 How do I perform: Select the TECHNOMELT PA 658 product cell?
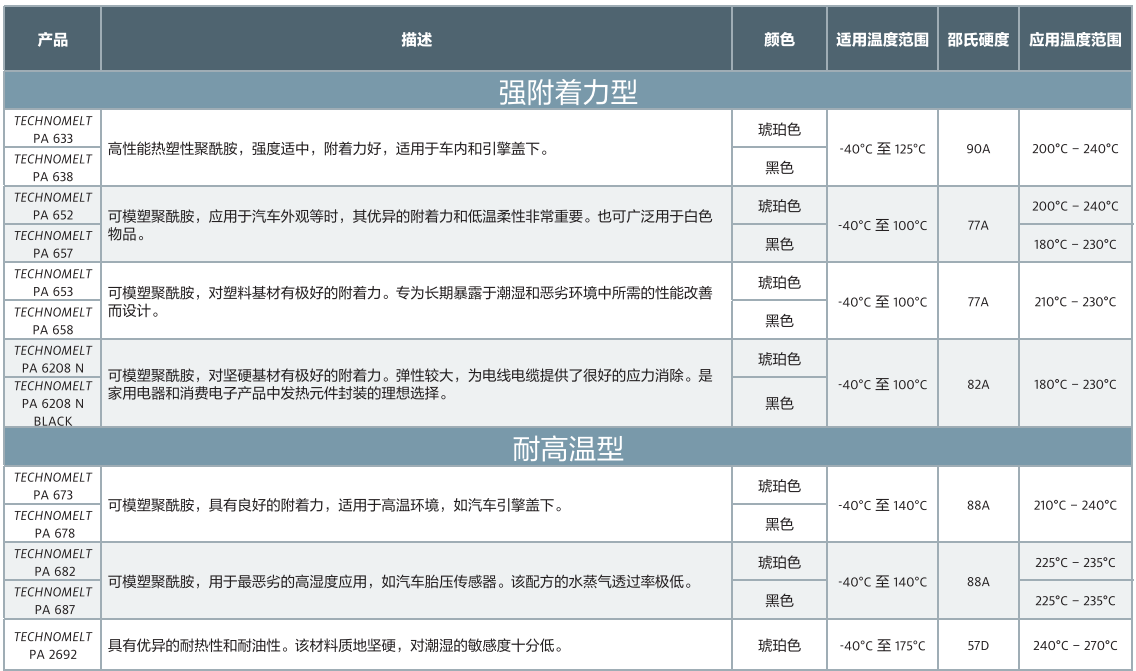pos(52,320)
